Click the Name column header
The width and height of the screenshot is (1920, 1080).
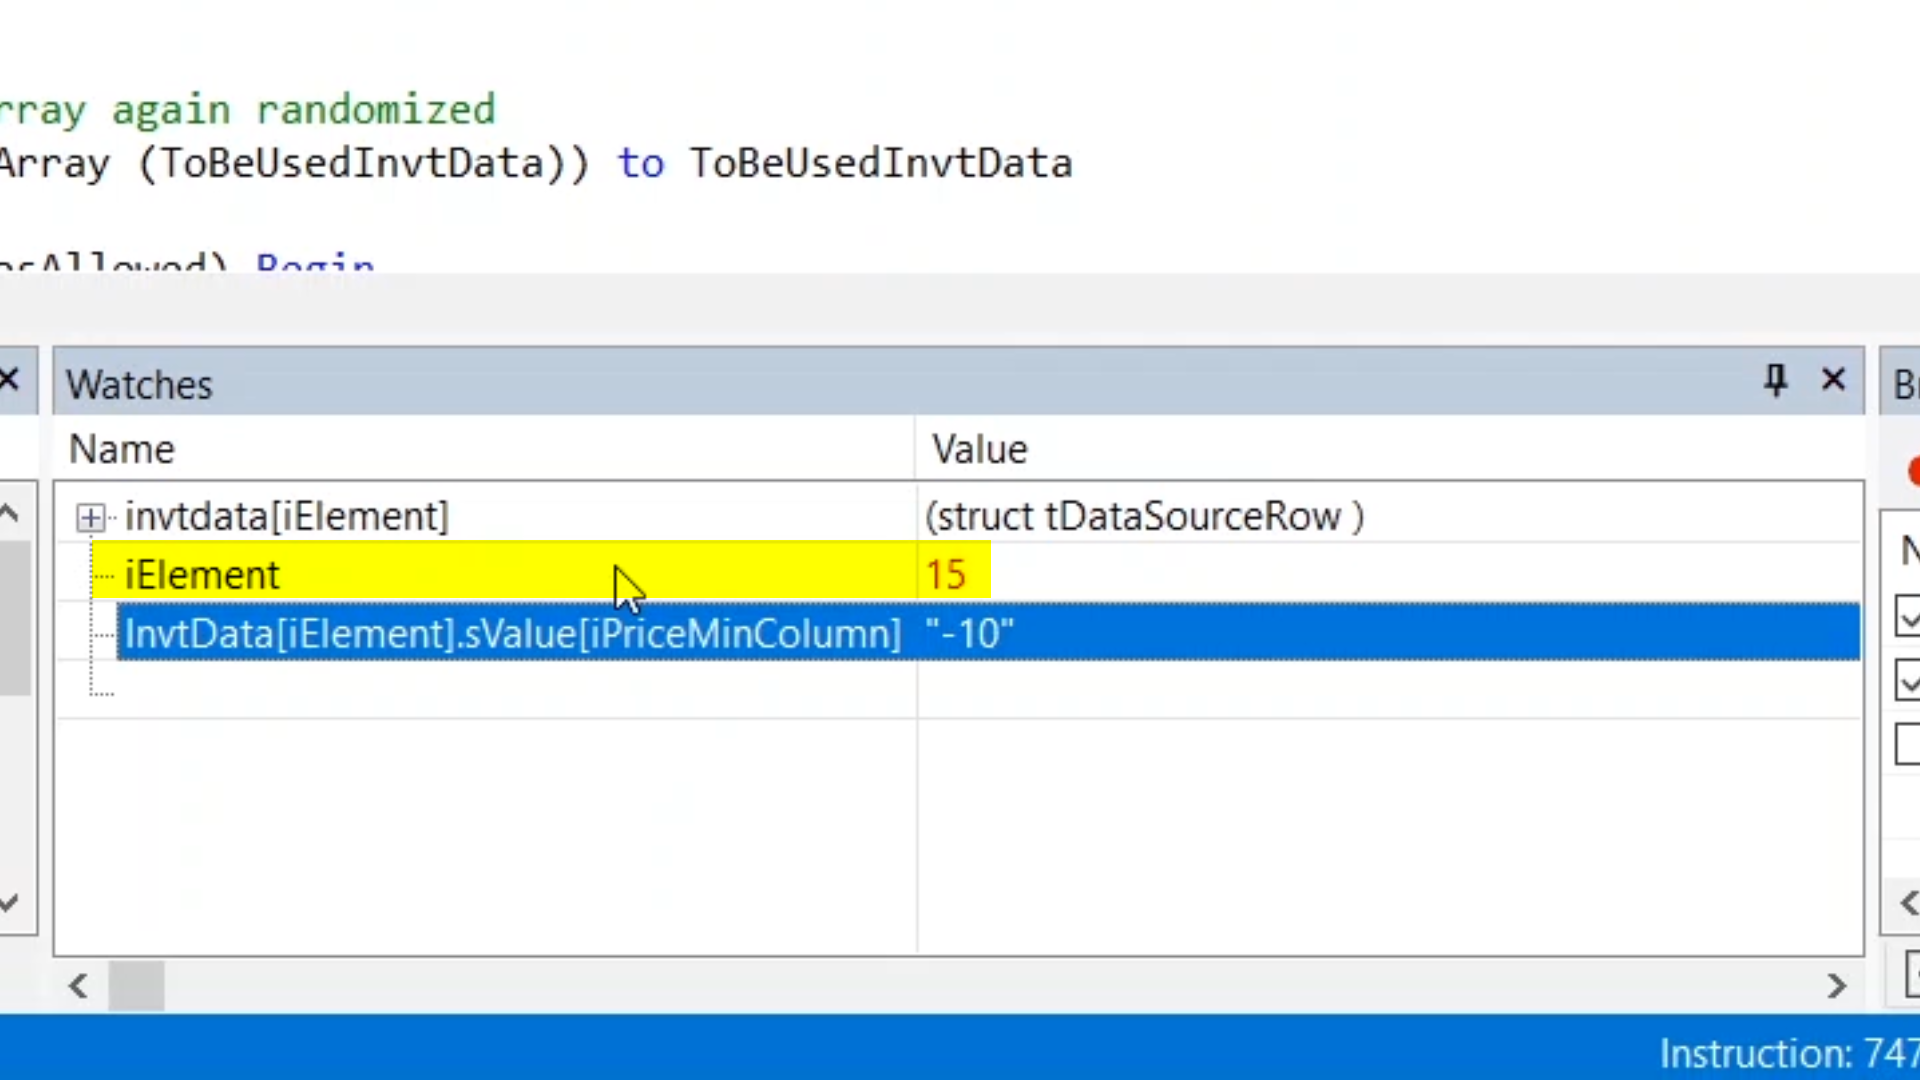pyautogui.click(x=122, y=450)
